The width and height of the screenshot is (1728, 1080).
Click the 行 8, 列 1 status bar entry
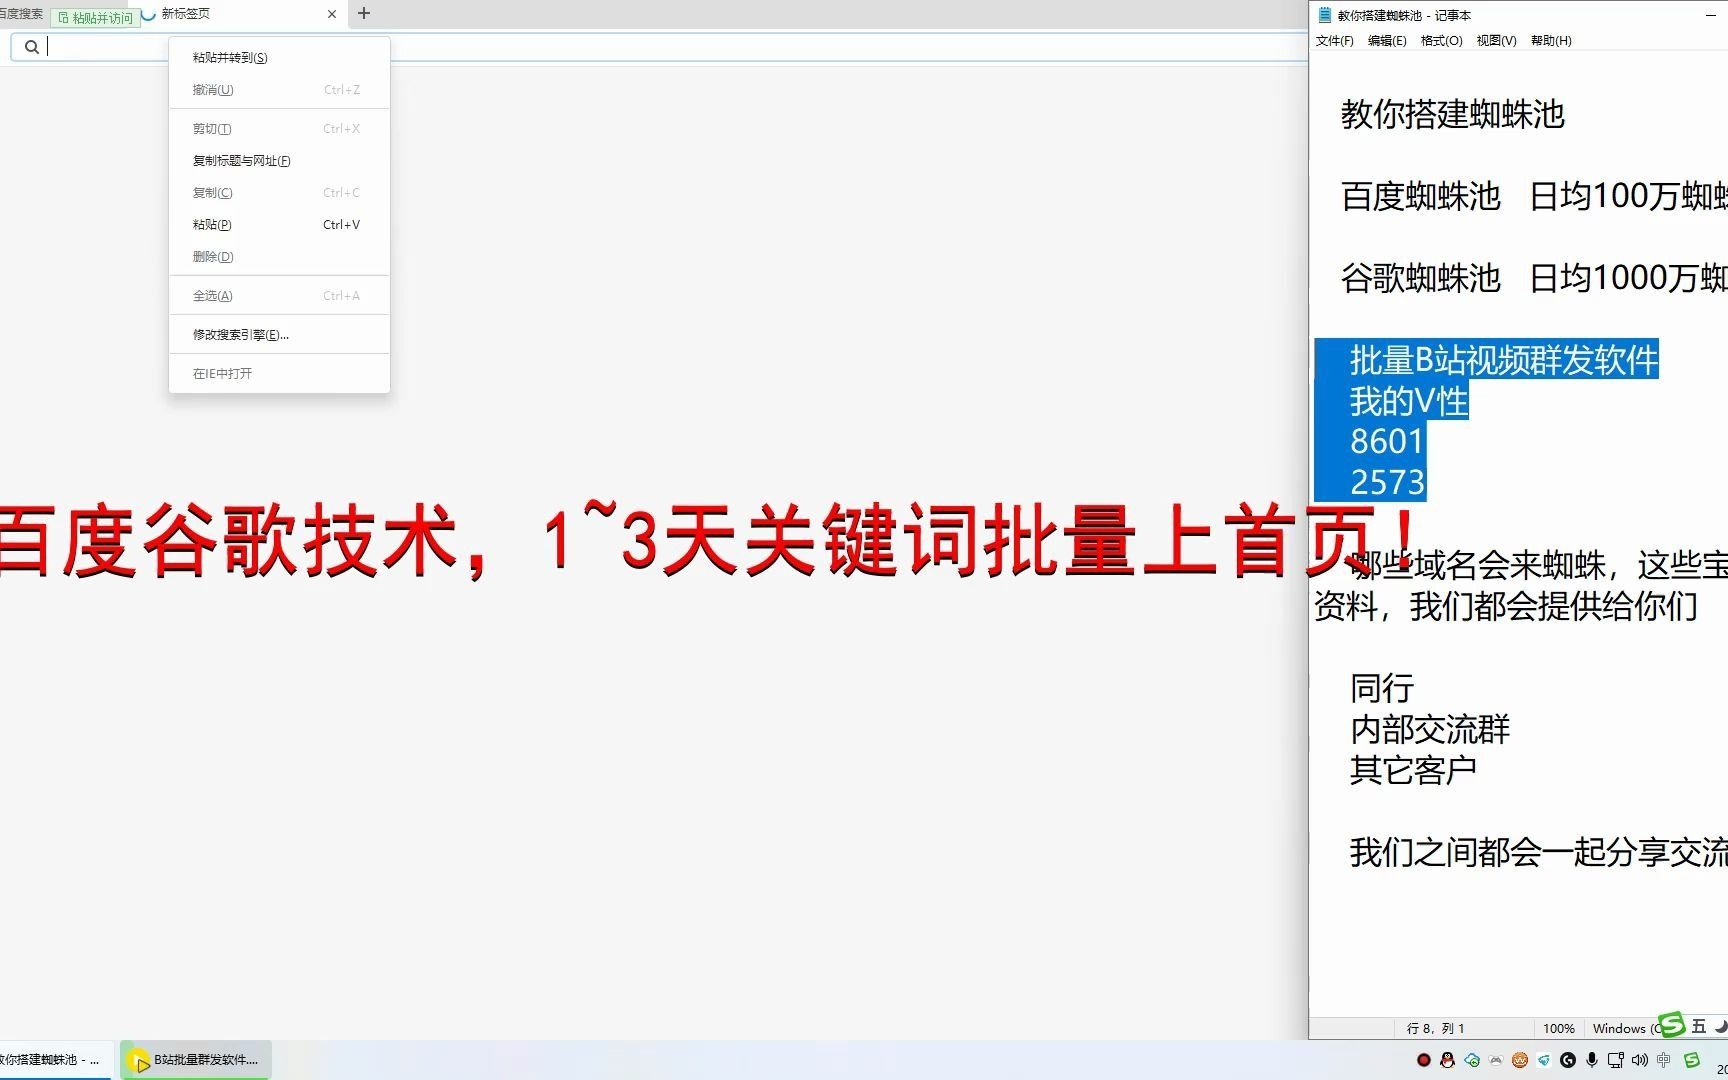[x=1435, y=1028]
